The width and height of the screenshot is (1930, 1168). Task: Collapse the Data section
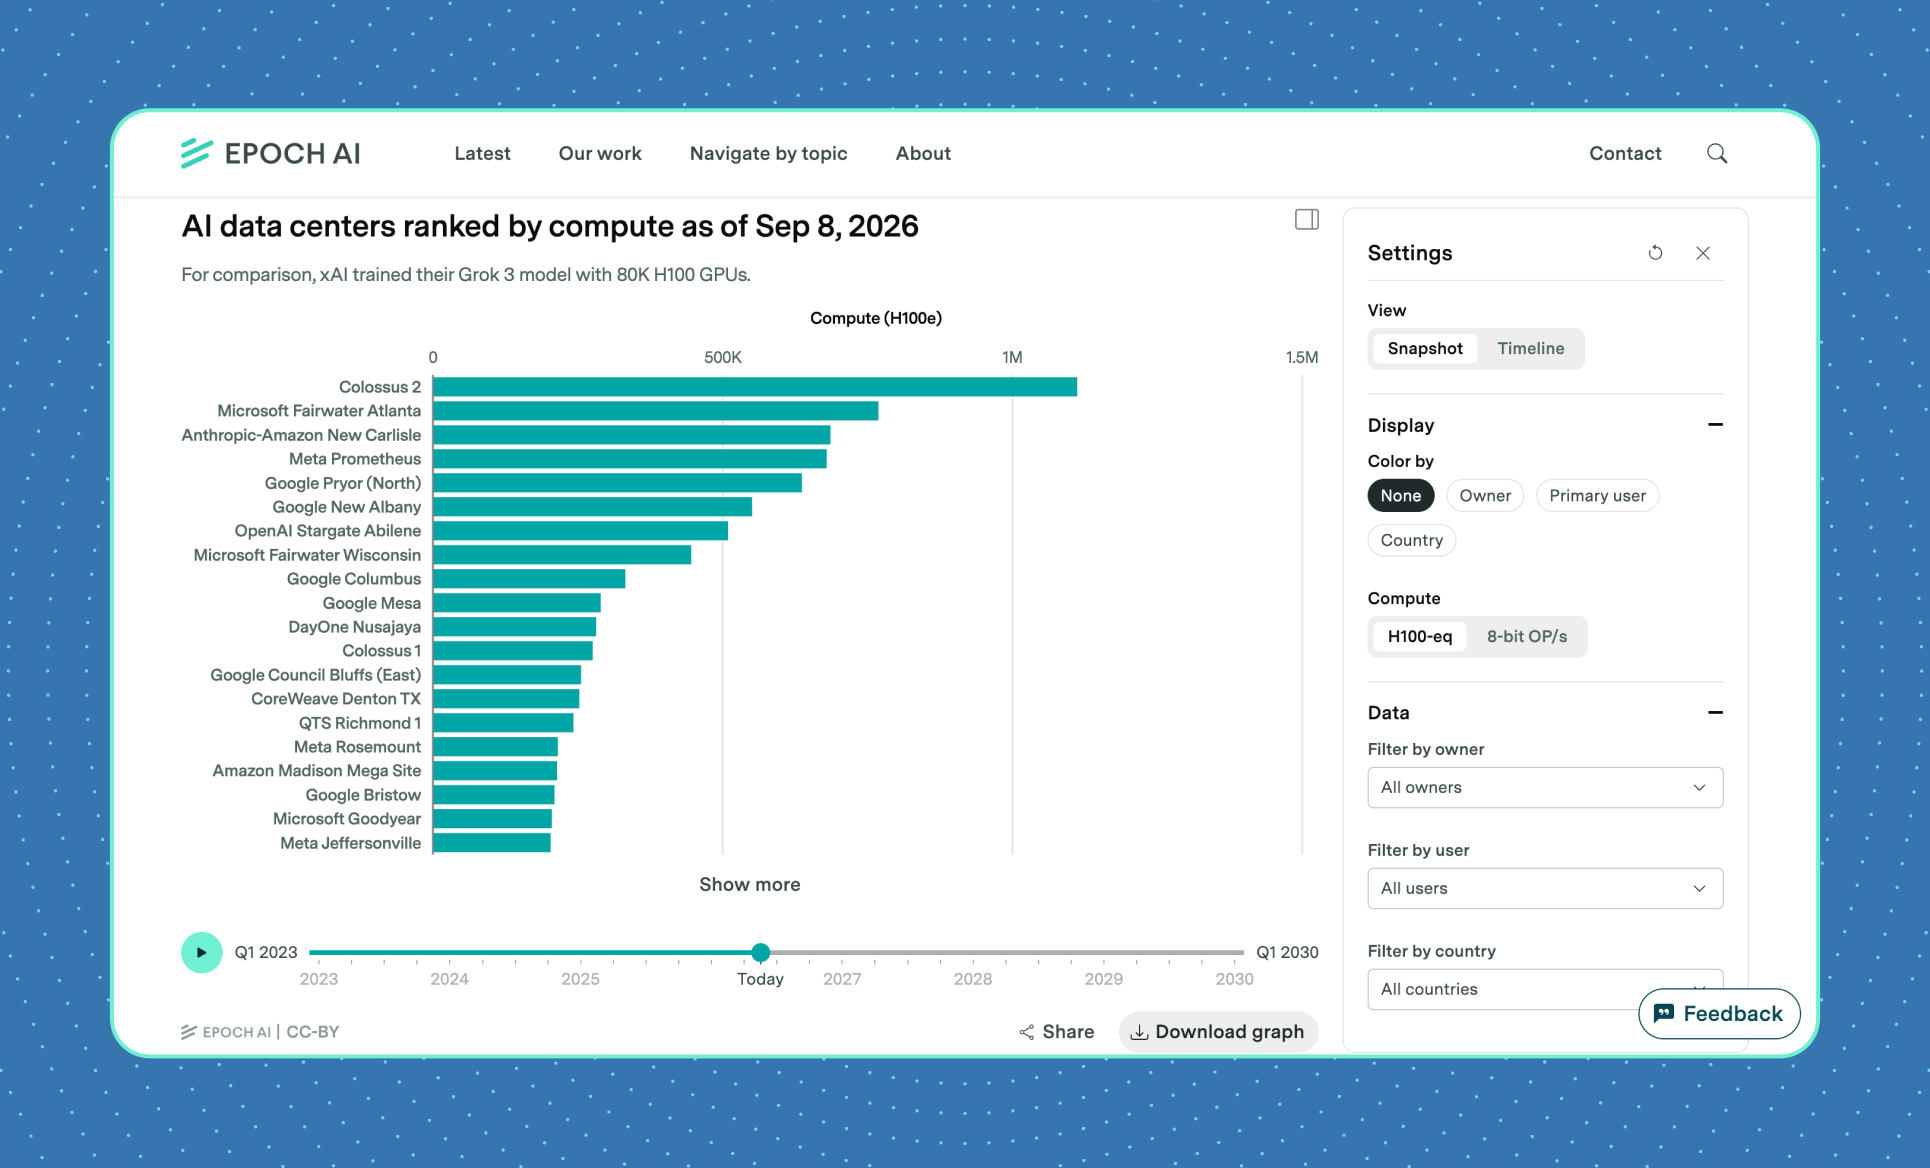coord(1715,712)
